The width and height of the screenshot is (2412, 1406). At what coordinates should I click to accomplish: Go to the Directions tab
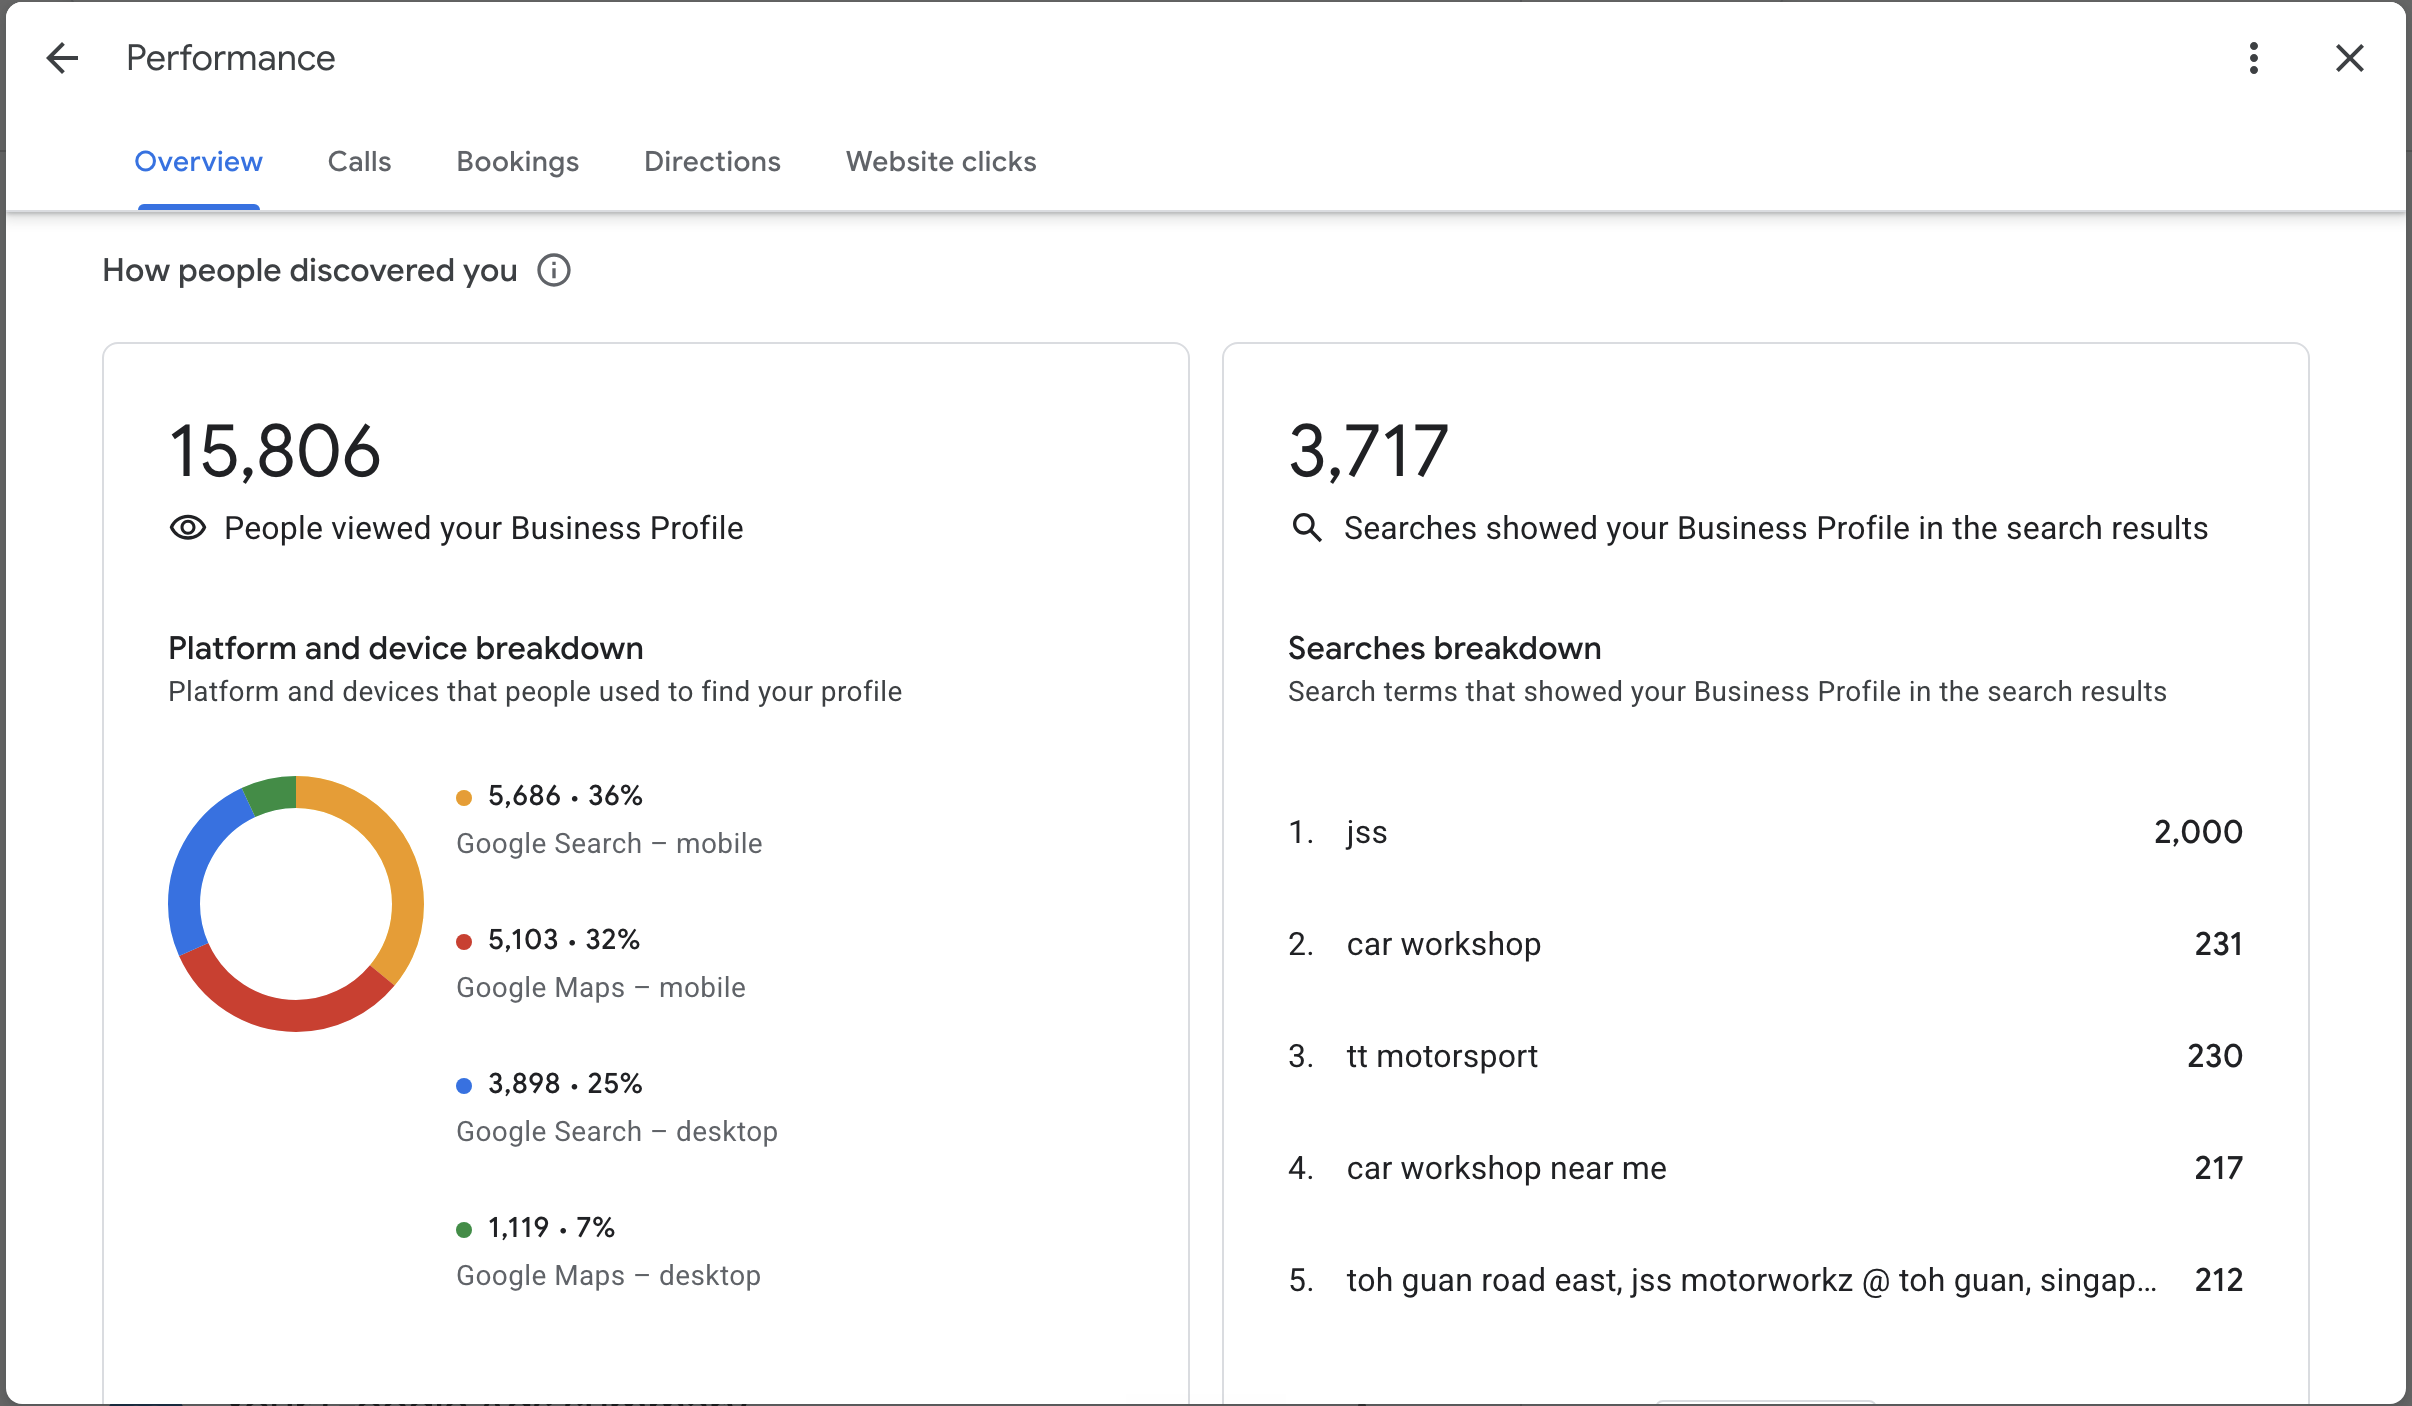click(x=712, y=161)
